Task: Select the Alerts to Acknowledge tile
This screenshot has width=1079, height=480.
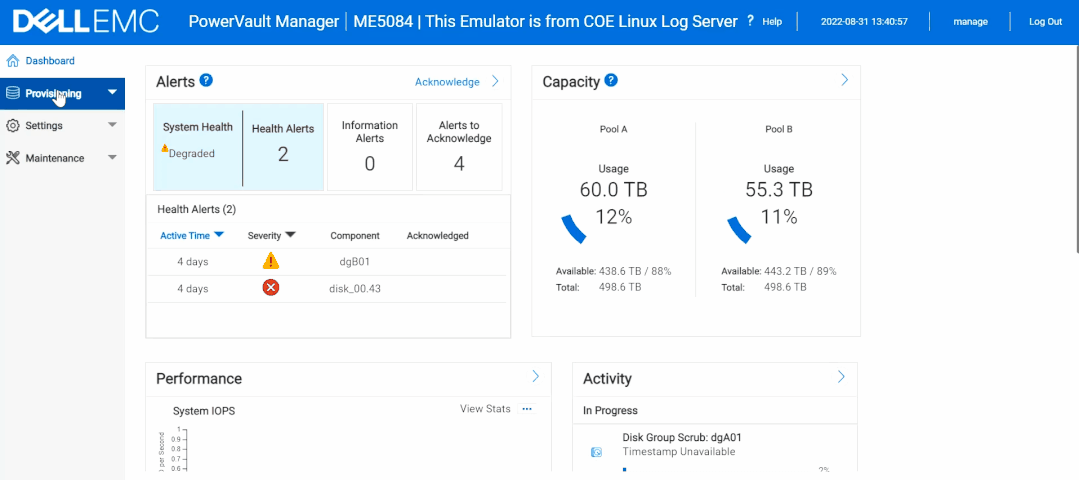Action: pyautogui.click(x=459, y=147)
